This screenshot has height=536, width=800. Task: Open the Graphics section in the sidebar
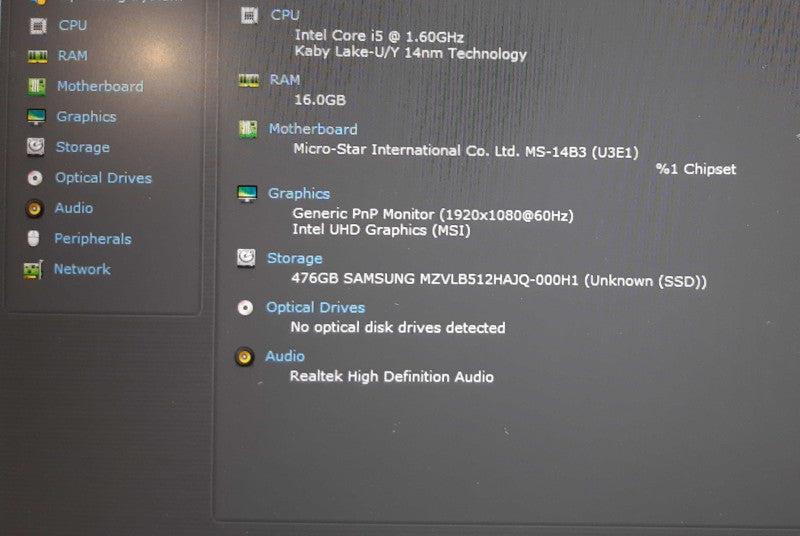[x=86, y=116]
